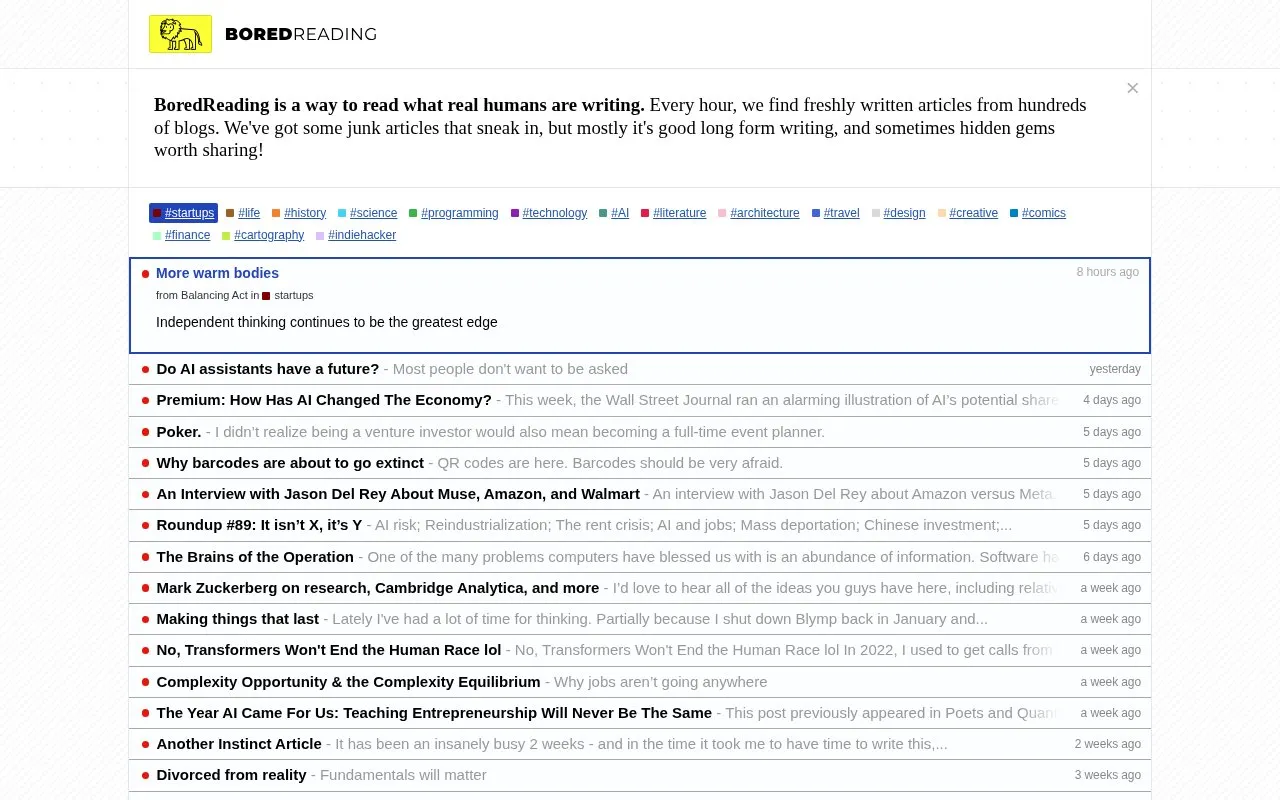This screenshot has width=1280, height=800.
Task: Open 'The Brains of the Operation'
Action: (255, 557)
